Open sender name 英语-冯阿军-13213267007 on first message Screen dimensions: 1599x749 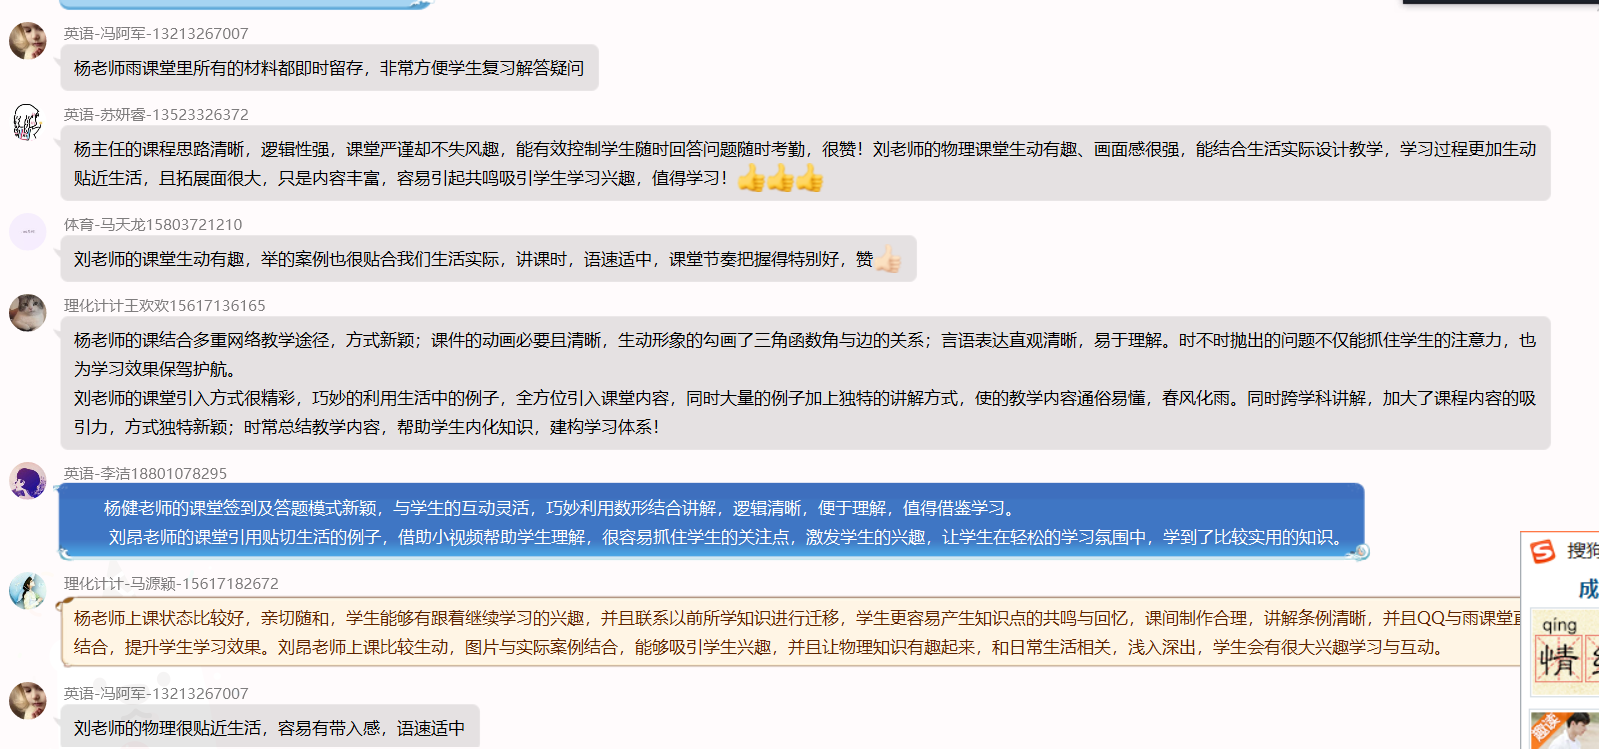[156, 33]
